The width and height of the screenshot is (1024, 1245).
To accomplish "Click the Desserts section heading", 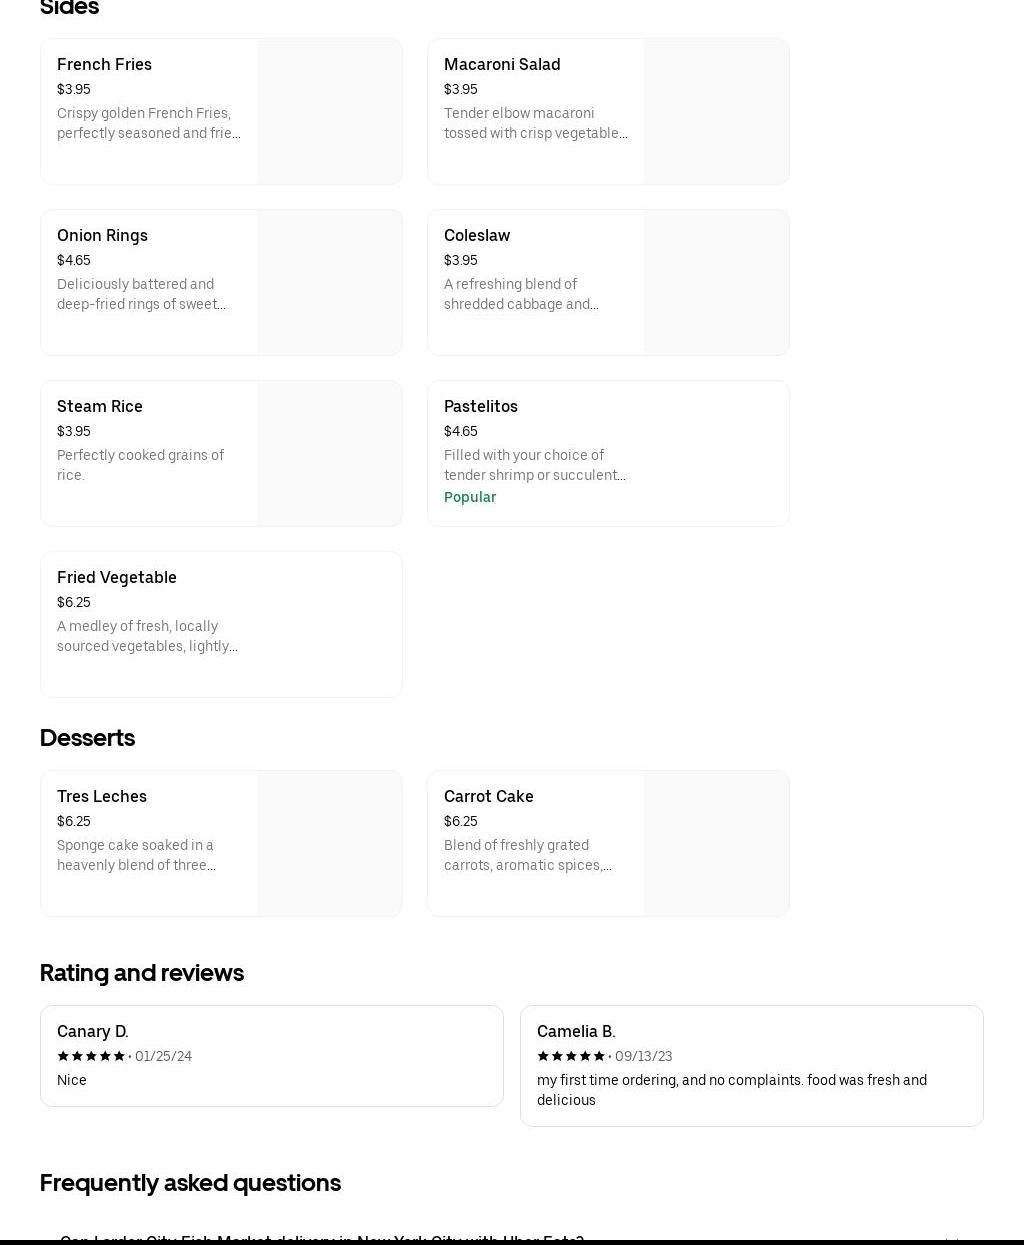I will coord(87,738).
